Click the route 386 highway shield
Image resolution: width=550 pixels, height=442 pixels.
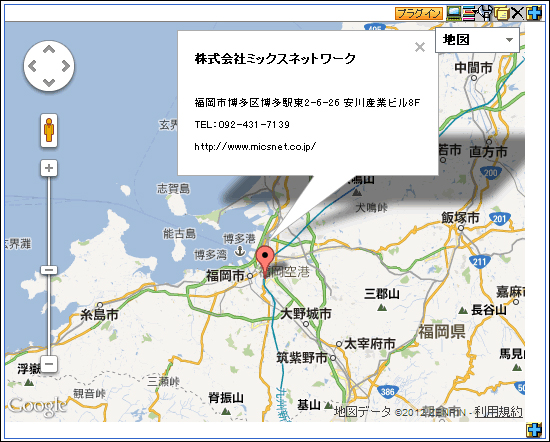coord(387,391)
